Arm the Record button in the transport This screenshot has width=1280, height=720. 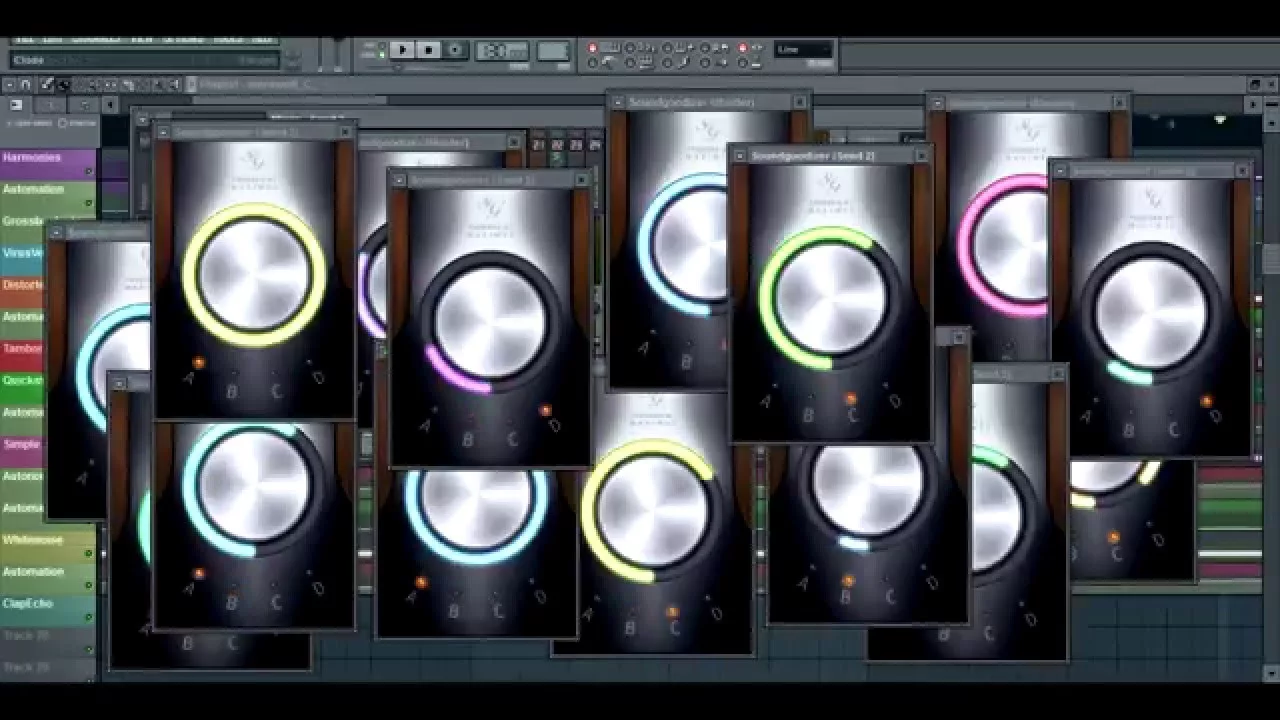coord(455,49)
